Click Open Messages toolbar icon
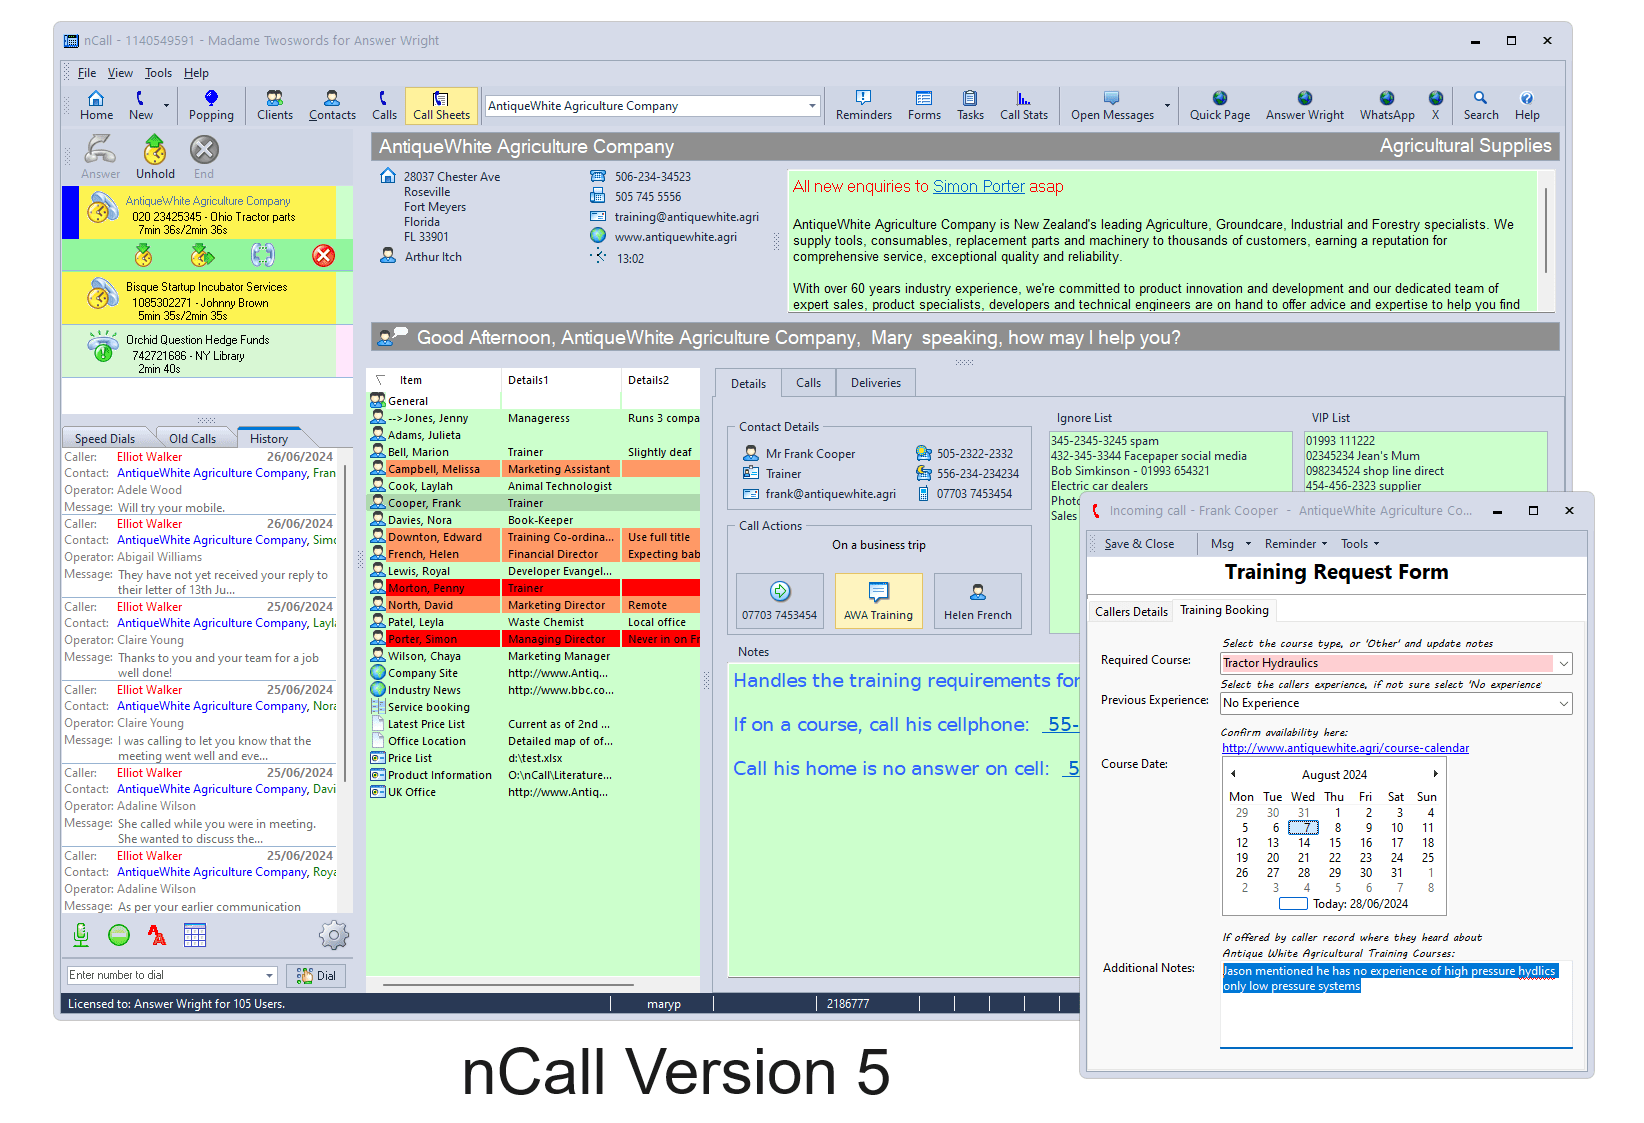 pyautogui.click(x=1112, y=105)
